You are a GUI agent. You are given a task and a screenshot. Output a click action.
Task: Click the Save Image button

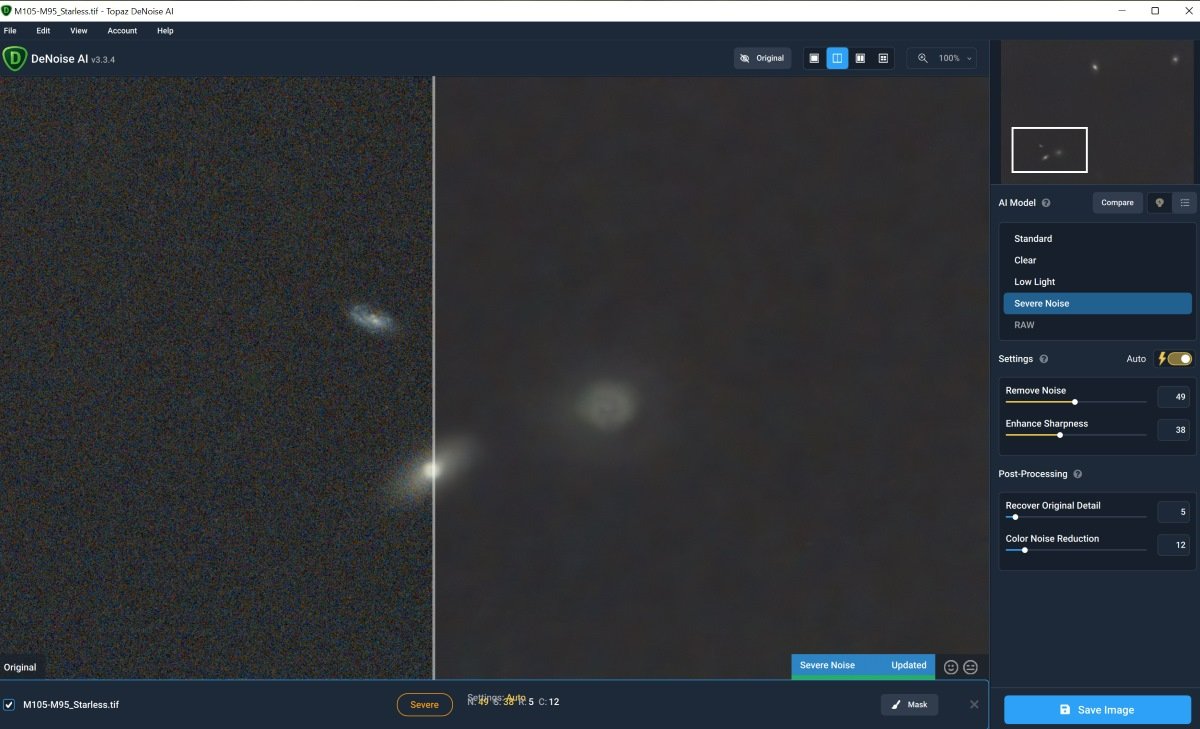click(1097, 709)
